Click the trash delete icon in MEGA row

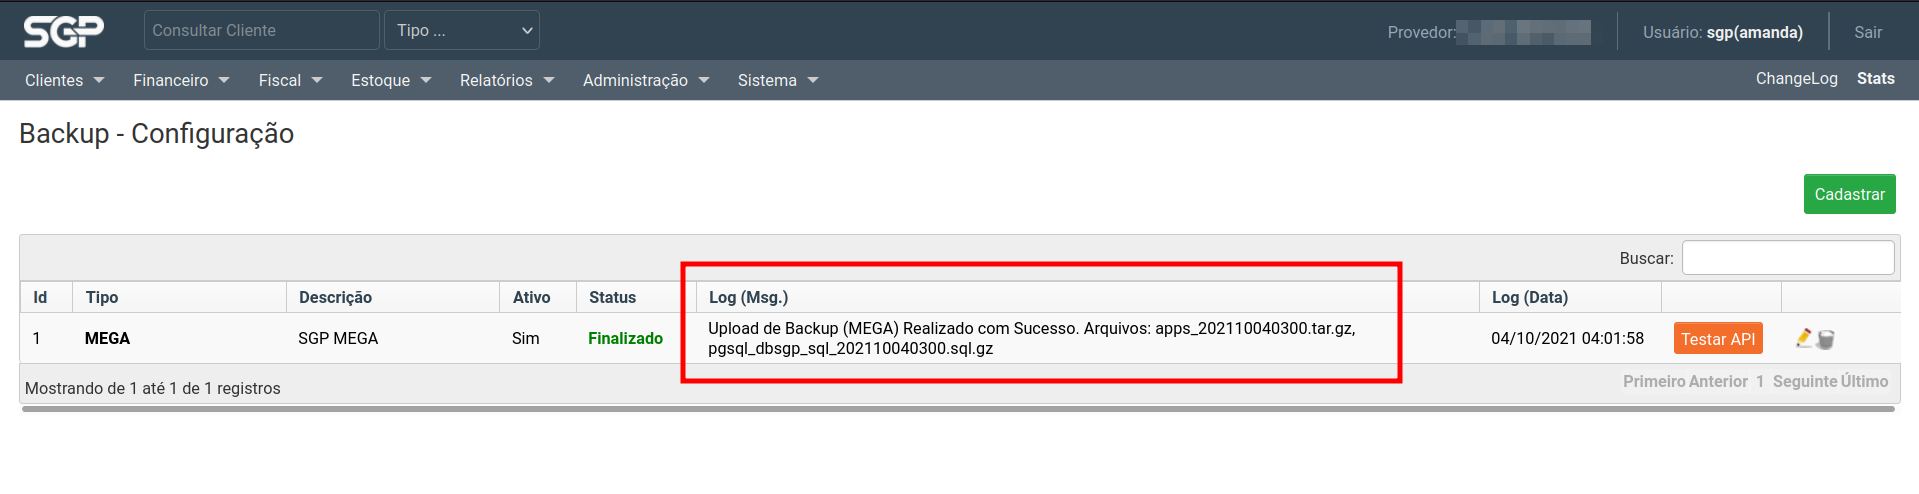(x=1826, y=340)
